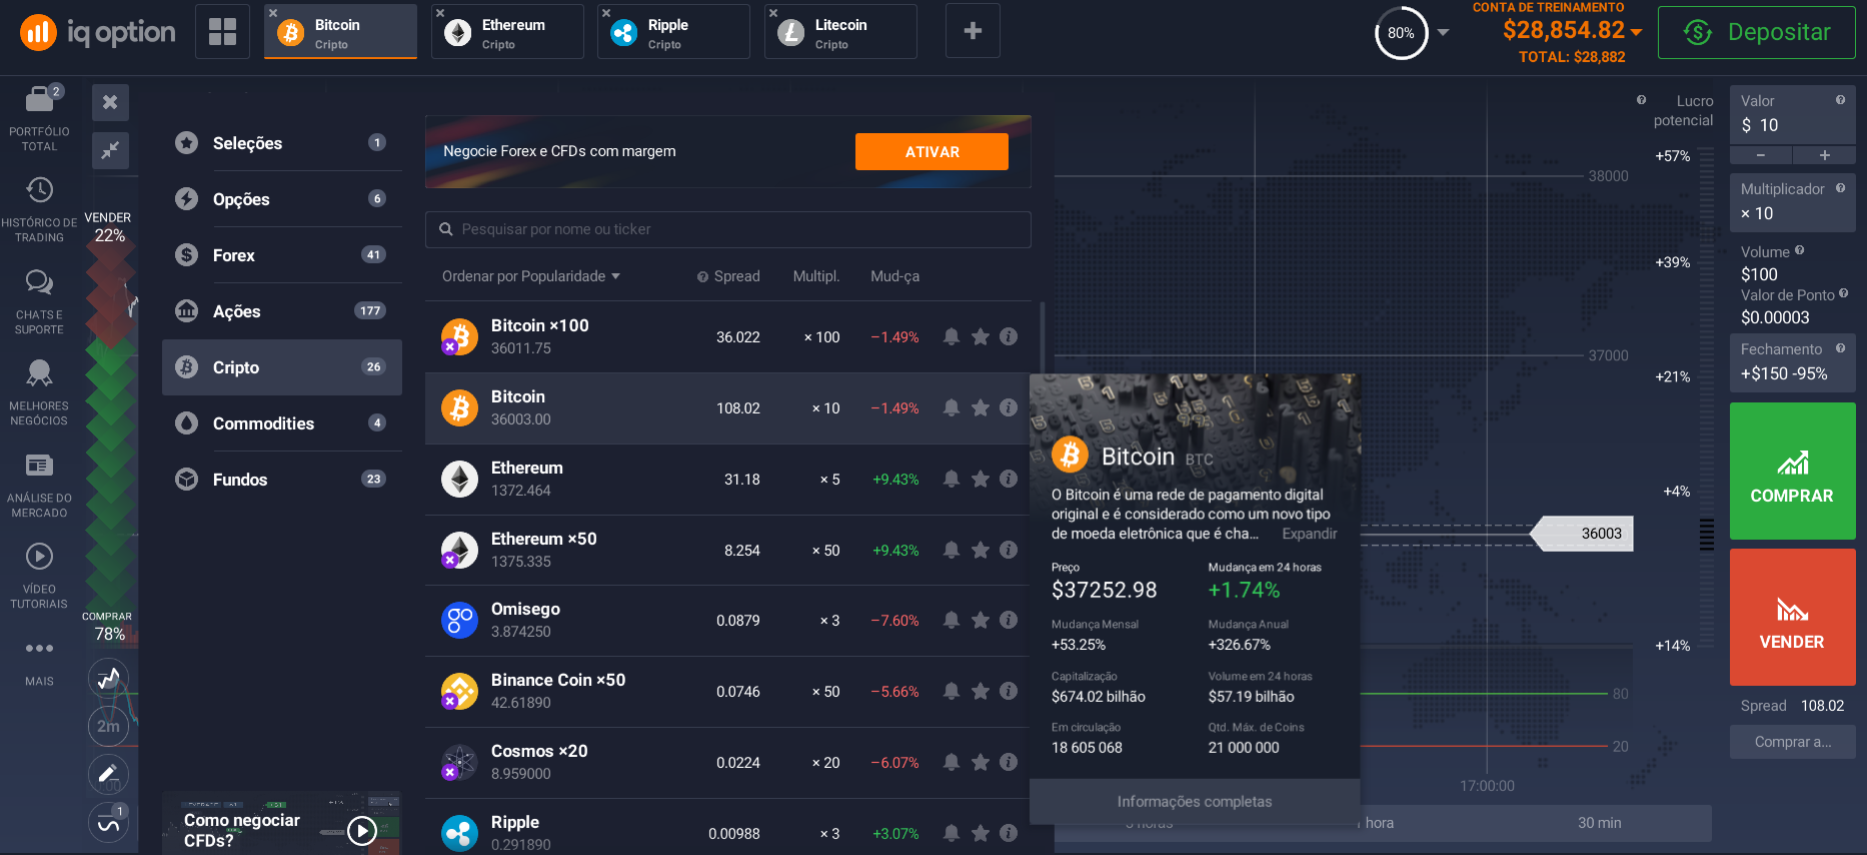This screenshot has height=855, width=1867.
Task: Select Seleções category
Action: coord(282,143)
